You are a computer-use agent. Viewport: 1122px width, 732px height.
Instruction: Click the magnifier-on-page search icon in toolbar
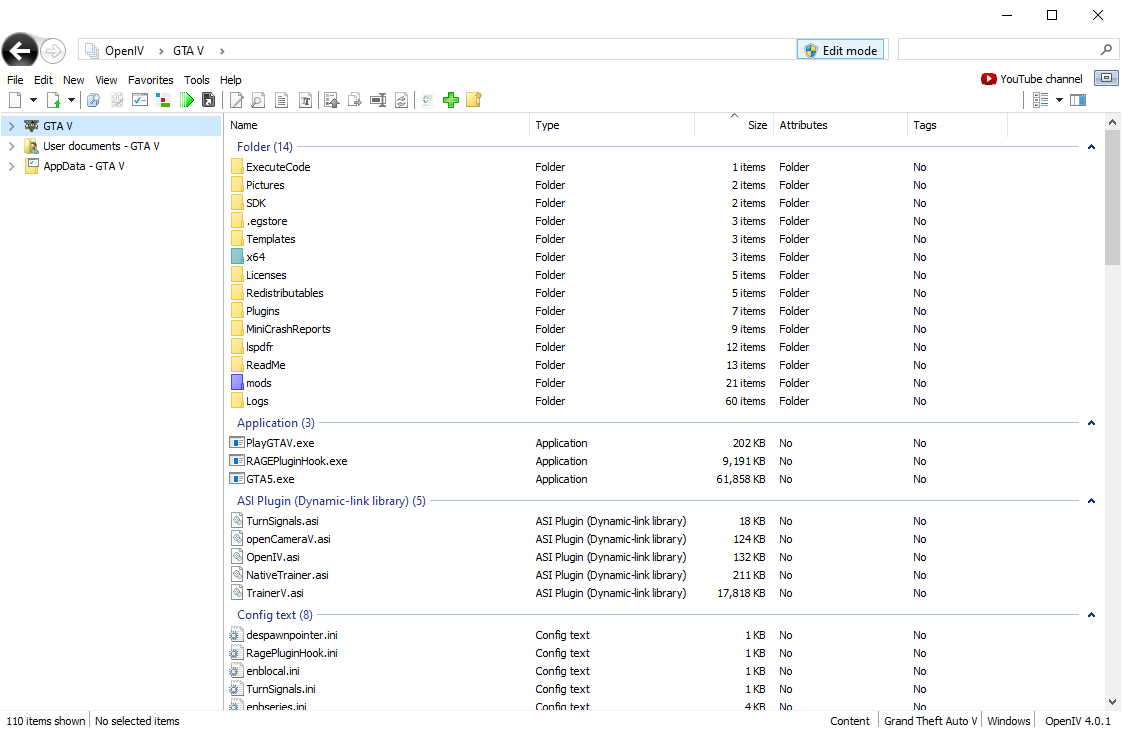pyautogui.click(x=258, y=100)
